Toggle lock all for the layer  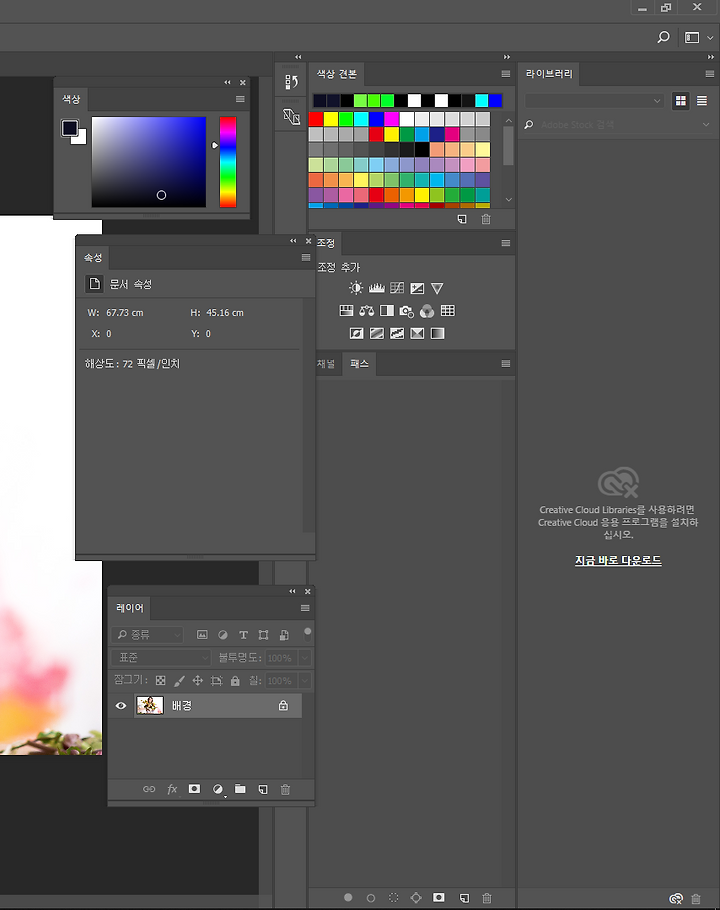pyautogui.click(x=235, y=680)
